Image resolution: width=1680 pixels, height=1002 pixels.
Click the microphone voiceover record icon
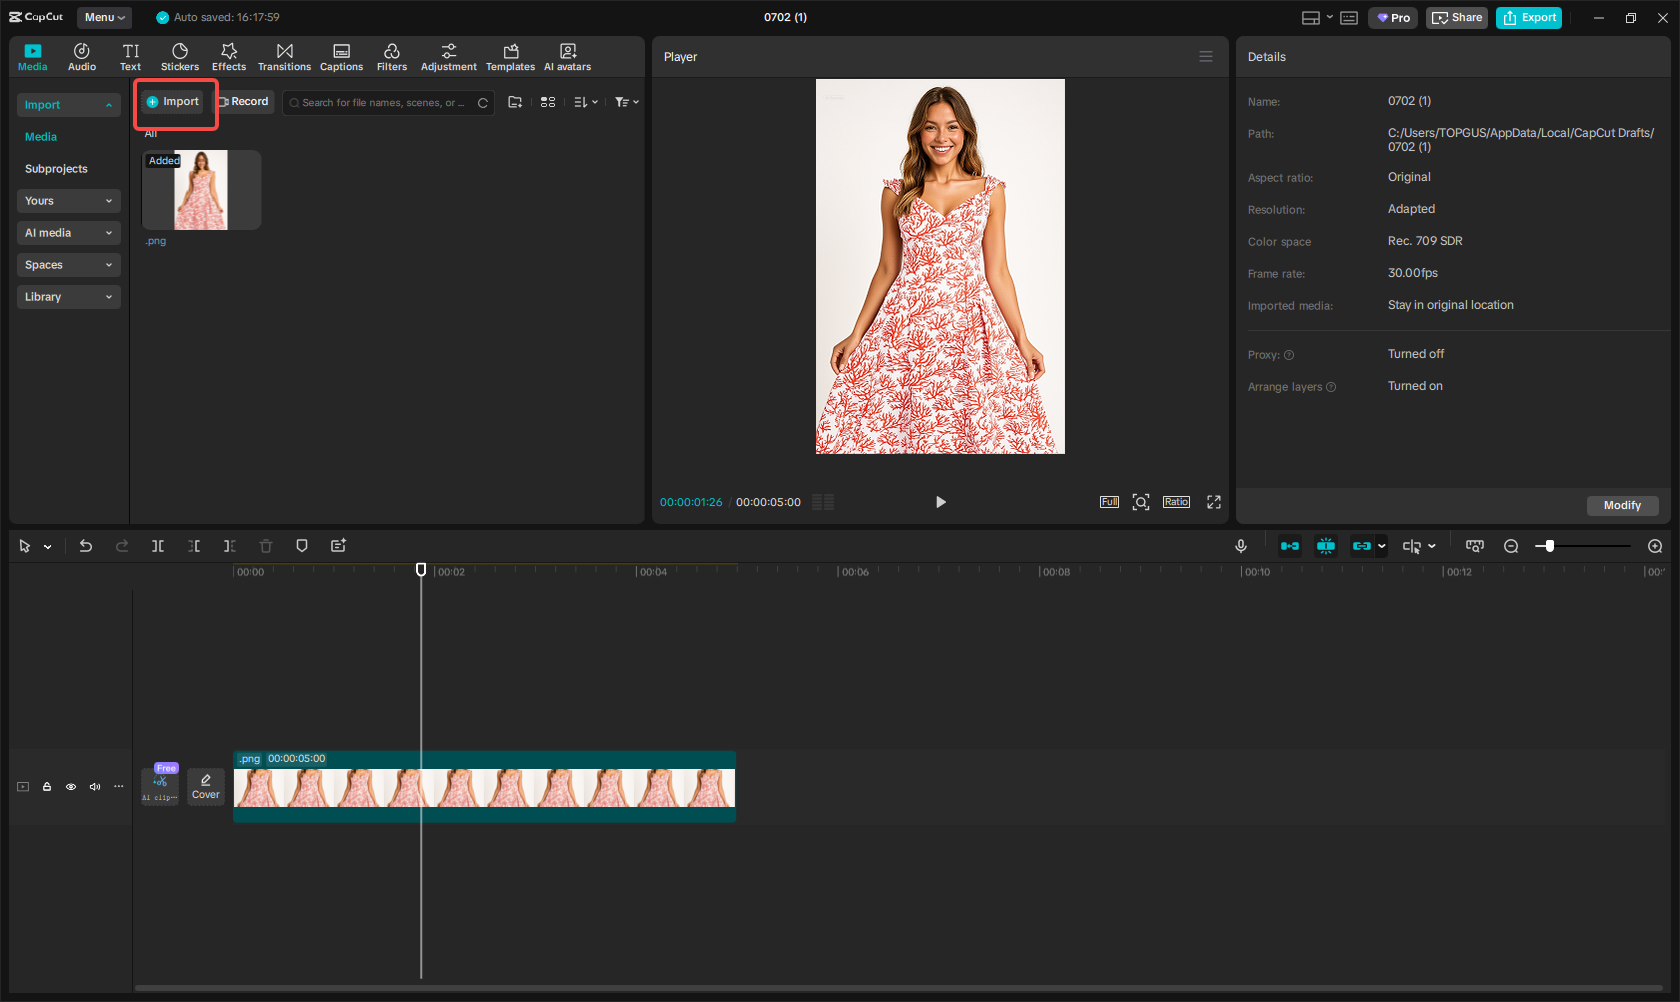pos(1241,546)
